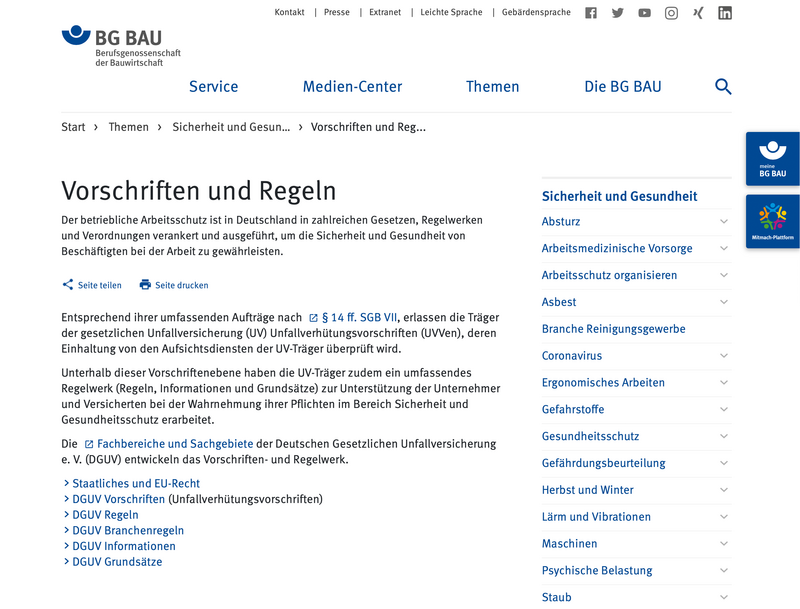Open the Mitmach-Plattform side tile
The height and width of the screenshot is (609, 800).
coord(772,221)
